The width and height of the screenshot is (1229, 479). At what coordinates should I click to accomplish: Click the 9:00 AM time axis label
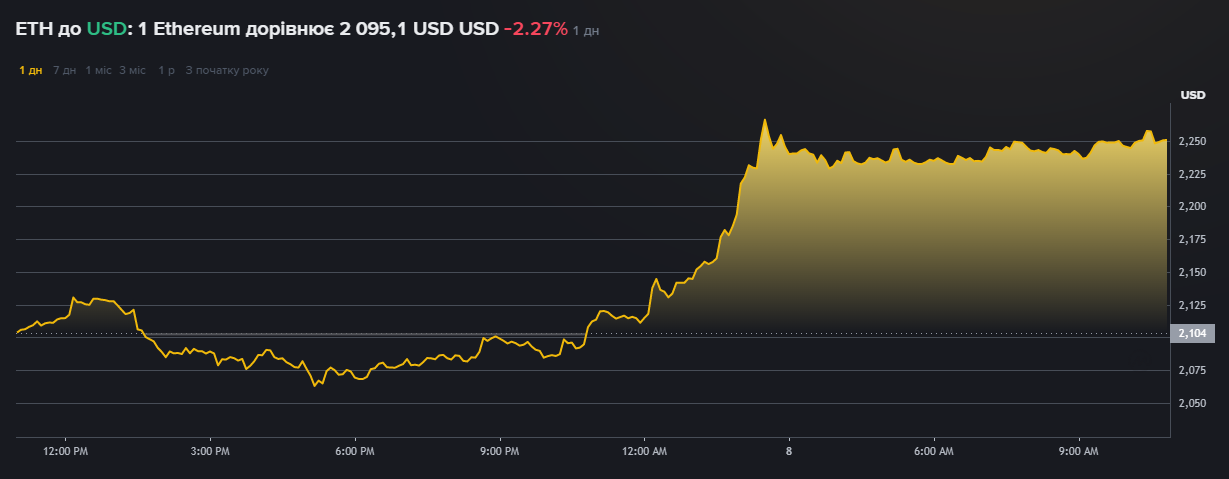(x=1078, y=452)
